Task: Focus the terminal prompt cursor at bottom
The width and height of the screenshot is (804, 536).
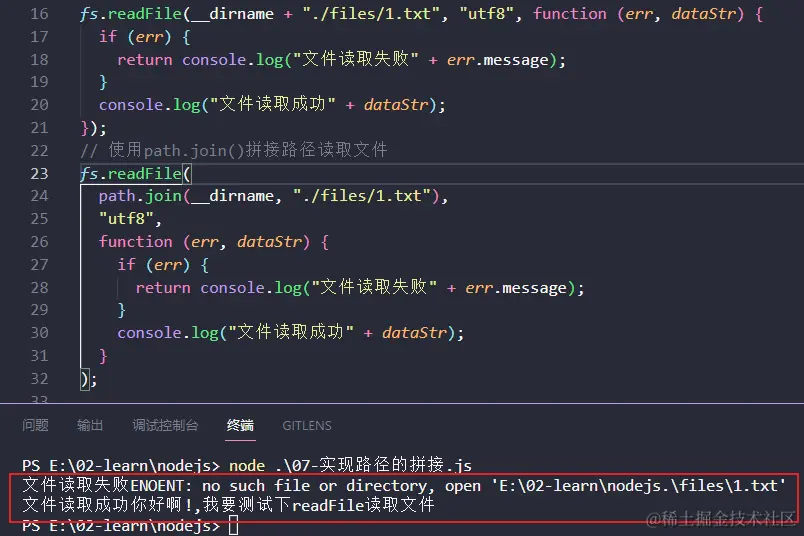Action: coord(233,526)
